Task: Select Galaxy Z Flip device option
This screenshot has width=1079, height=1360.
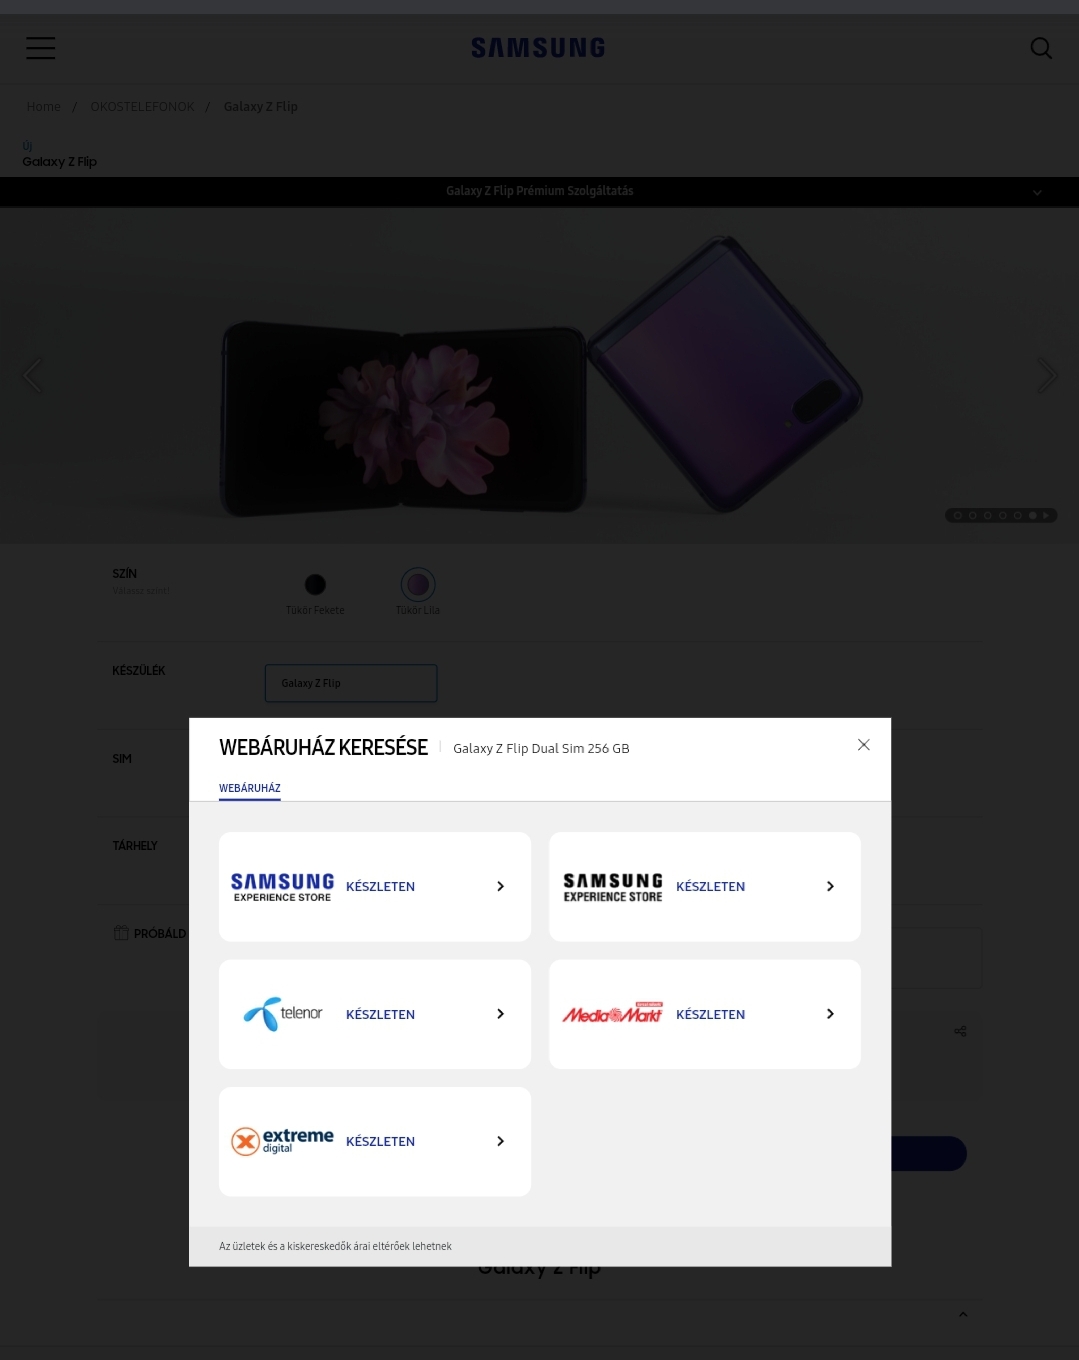Action: (x=351, y=683)
